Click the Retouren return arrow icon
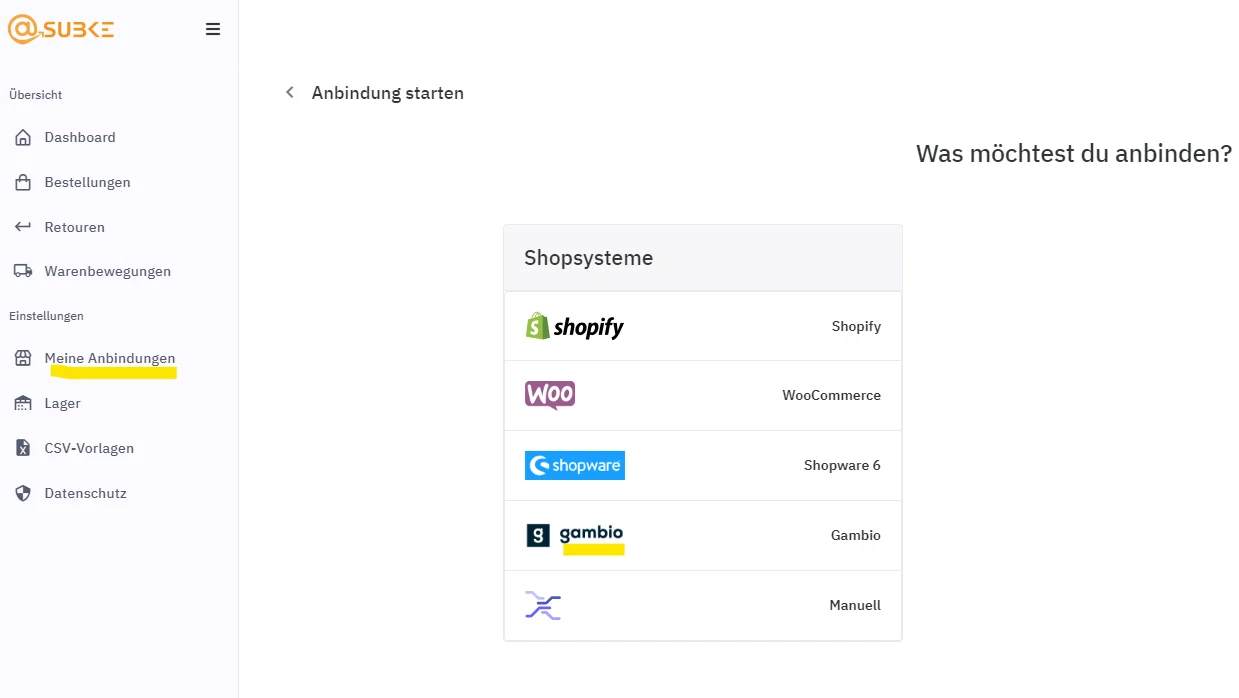Screen dimensions: 1239x698 (x=23, y=227)
